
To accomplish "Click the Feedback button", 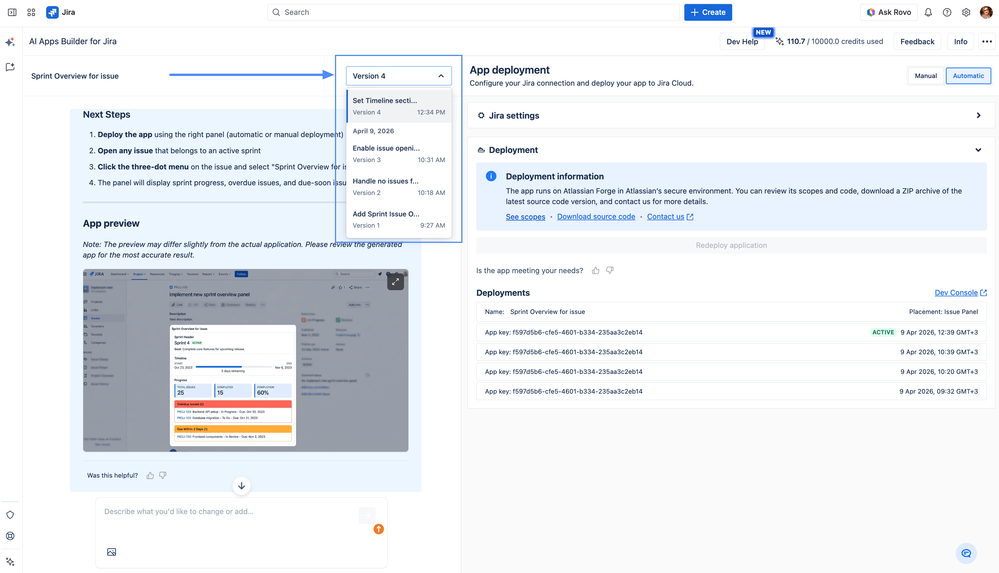I will point(917,41).
